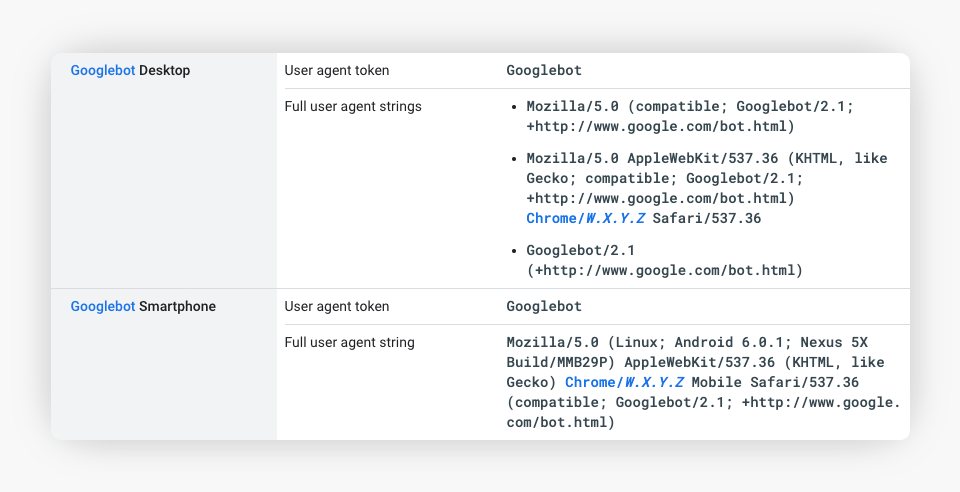Open the Googlebot link in the Smartphone row

tap(103, 307)
